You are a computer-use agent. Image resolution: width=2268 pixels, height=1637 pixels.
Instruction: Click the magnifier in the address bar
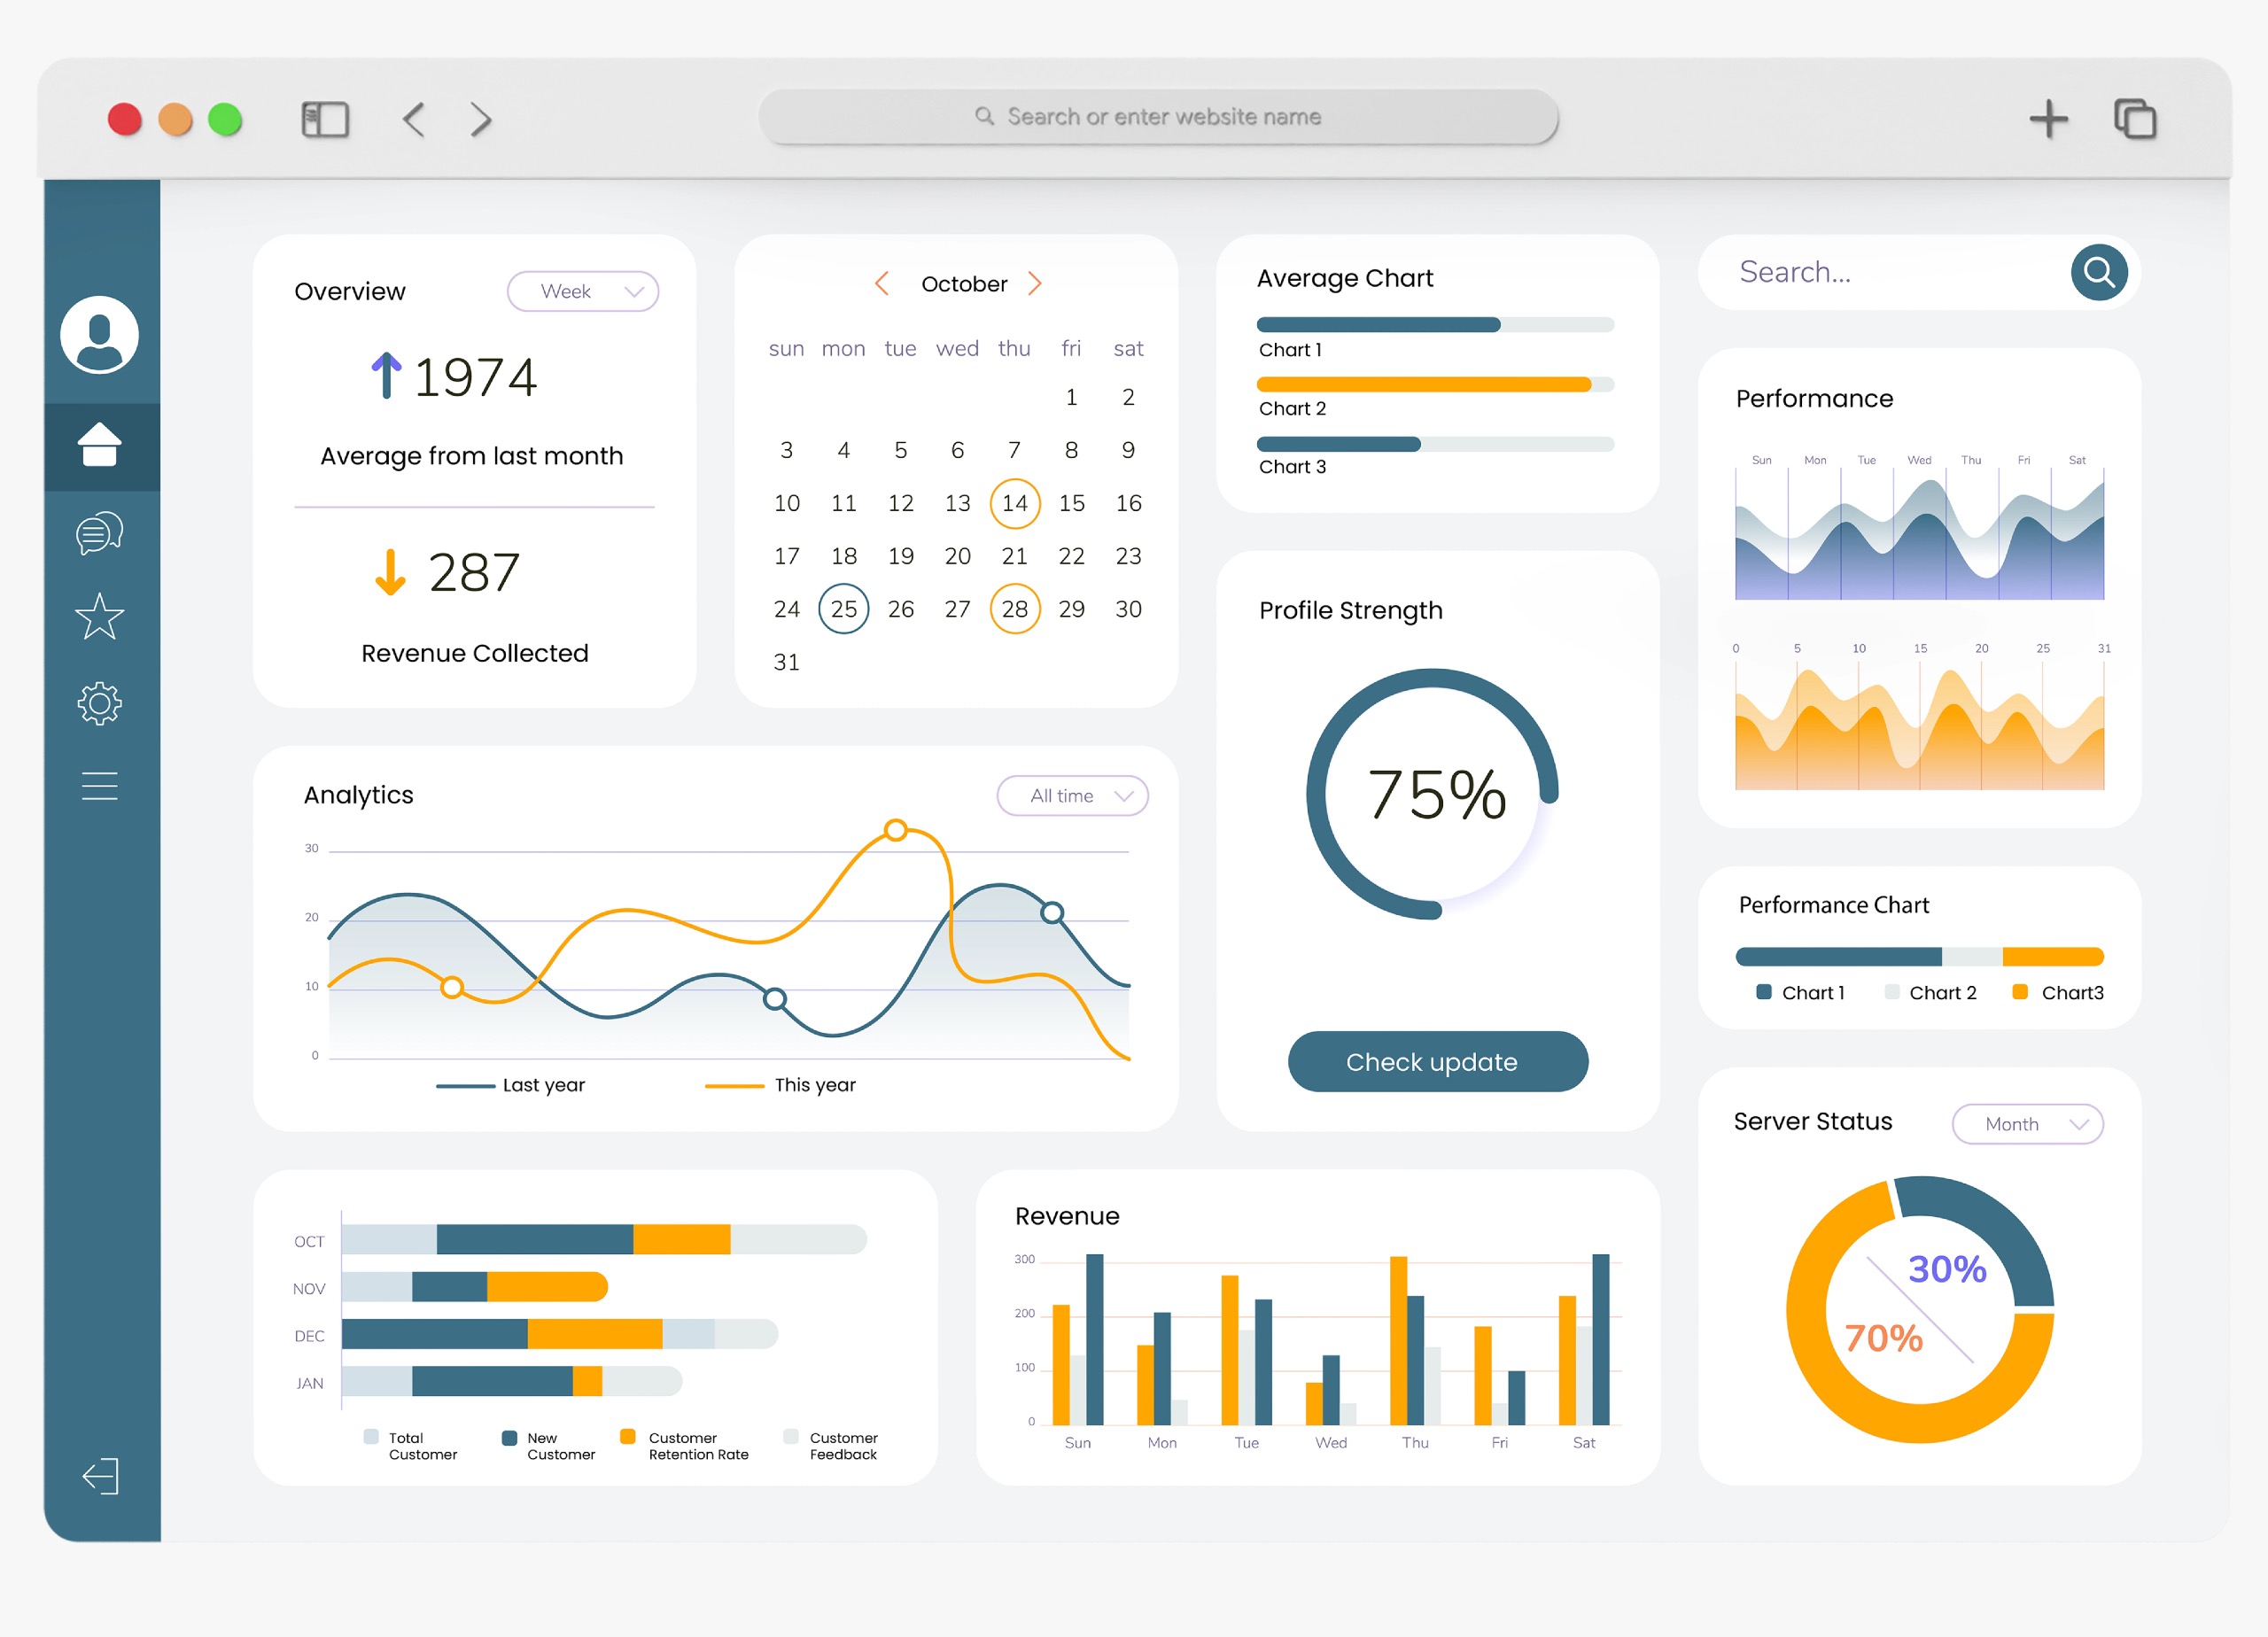click(x=984, y=116)
